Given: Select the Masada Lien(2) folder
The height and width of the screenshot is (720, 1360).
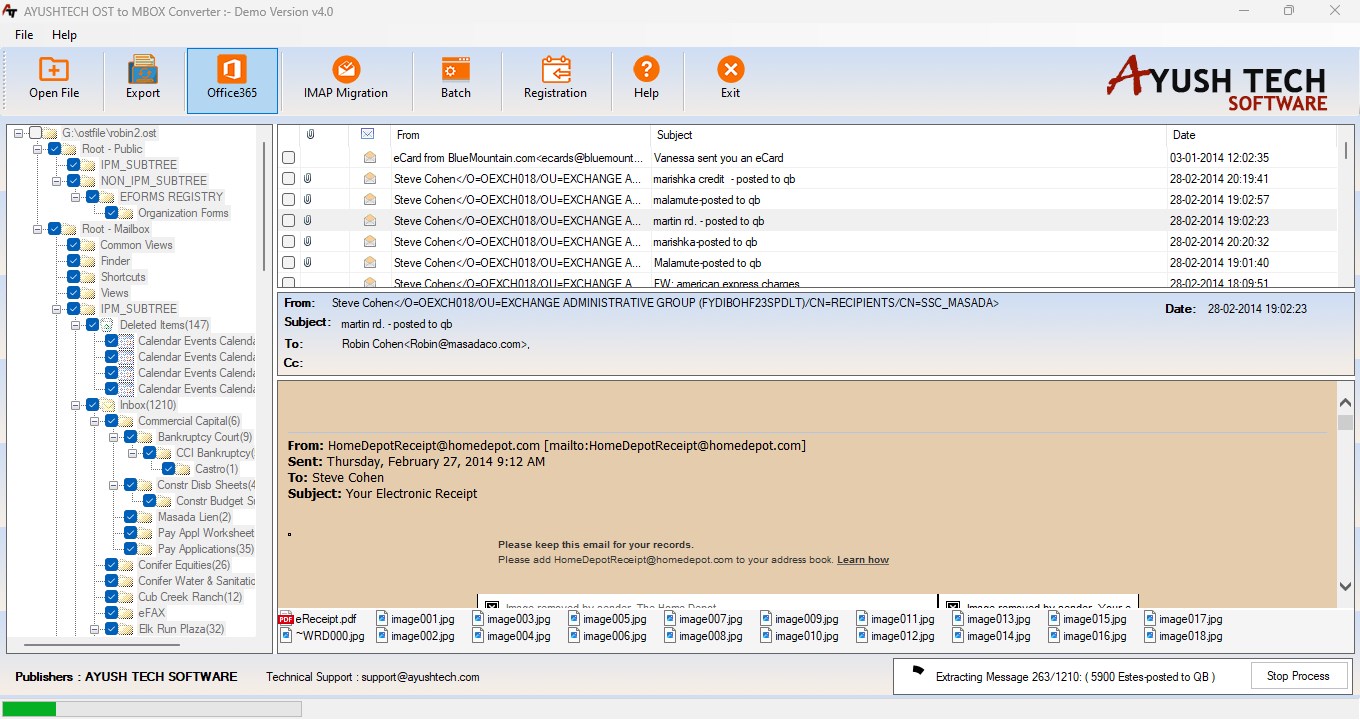Looking at the screenshot, I should [x=194, y=517].
